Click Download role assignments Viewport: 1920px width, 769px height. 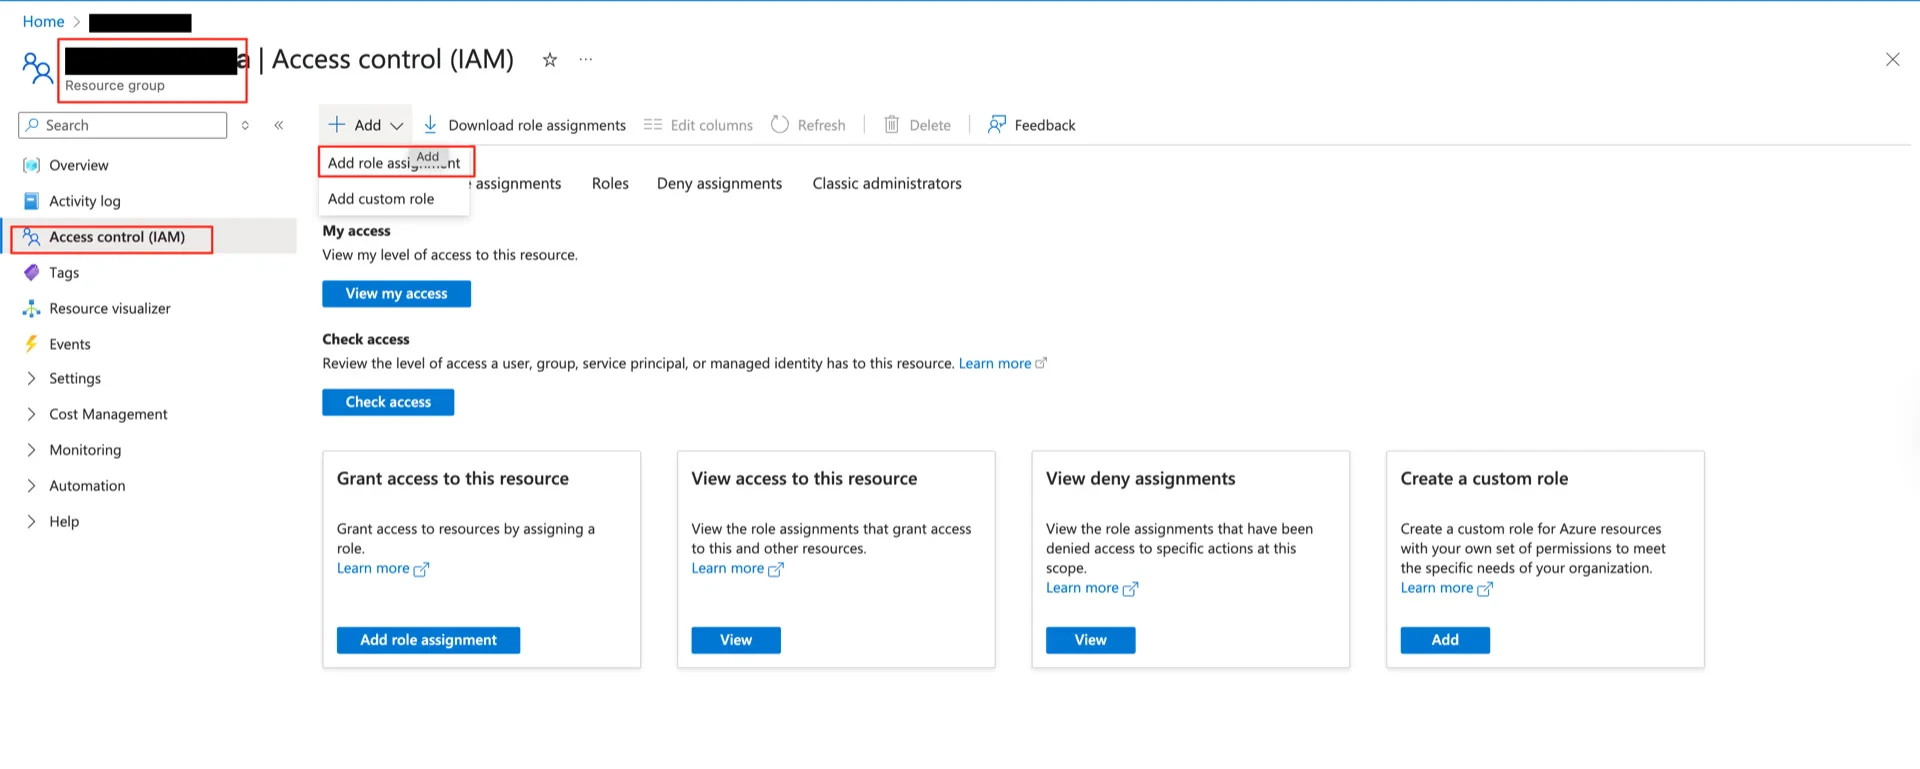point(524,125)
